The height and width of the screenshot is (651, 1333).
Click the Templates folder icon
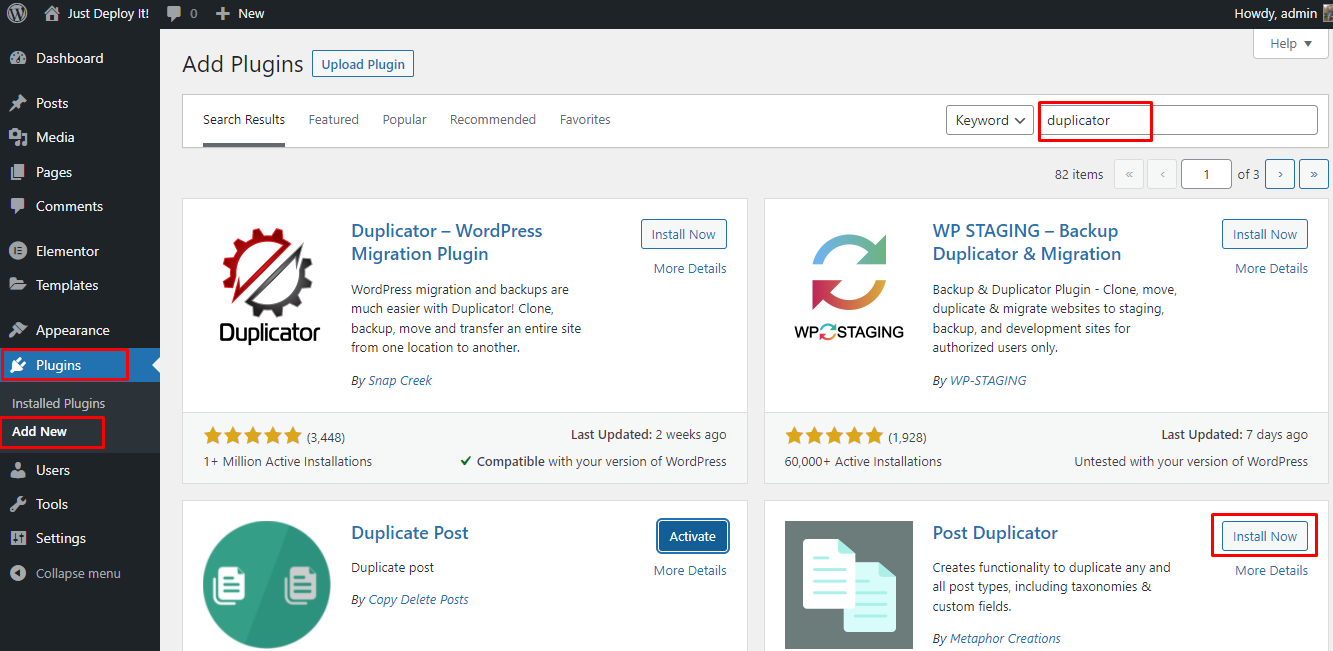(x=18, y=285)
